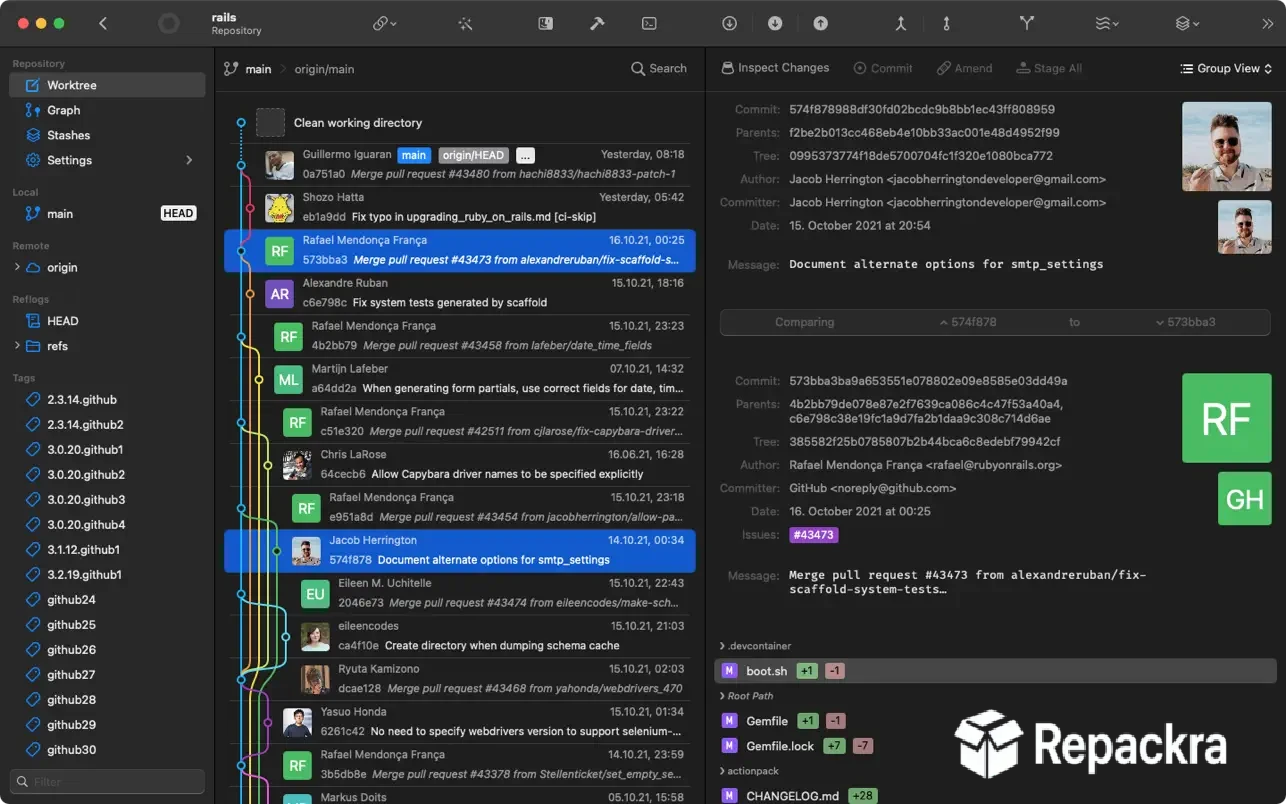Image resolution: width=1286 pixels, height=804 pixels.
Task: Click the Commit button
Action: pyautogui.click(x=883, y=68)
